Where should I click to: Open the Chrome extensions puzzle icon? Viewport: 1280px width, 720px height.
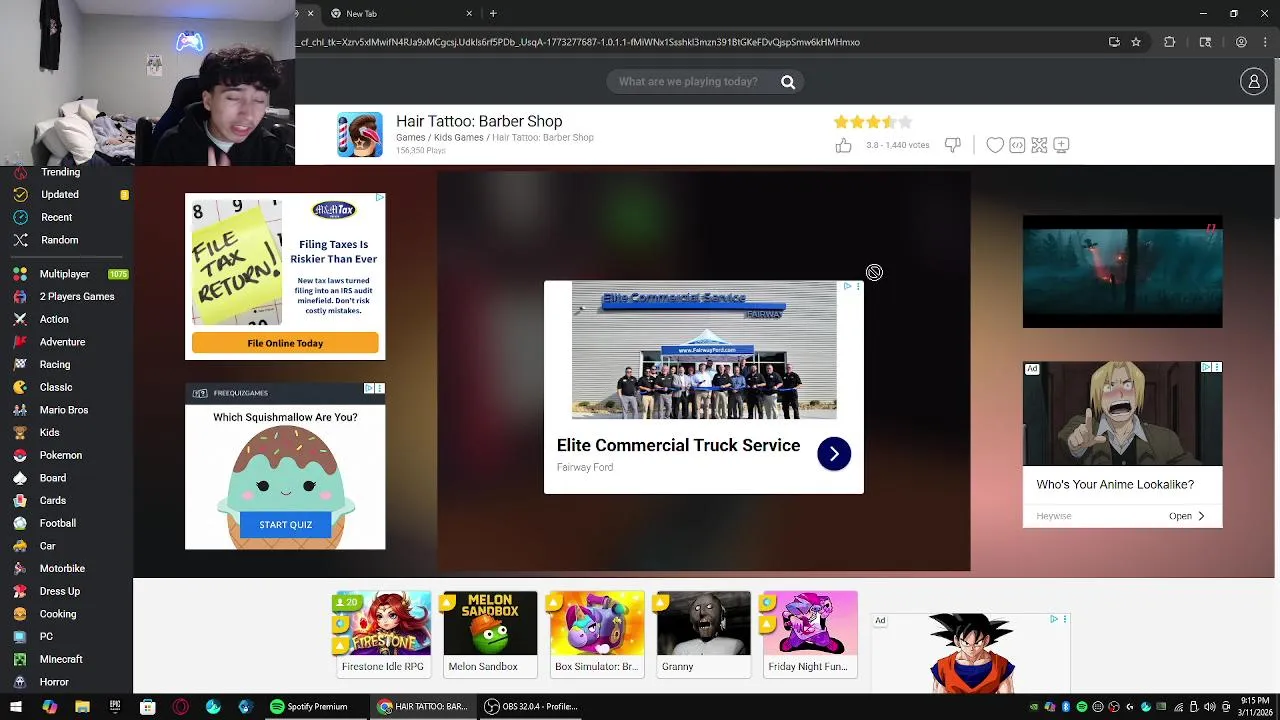pyautogui.click(x=1169, y=42)
